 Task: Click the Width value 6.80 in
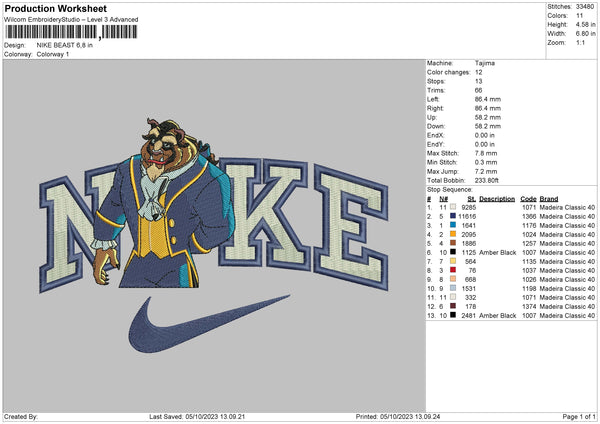585,34
